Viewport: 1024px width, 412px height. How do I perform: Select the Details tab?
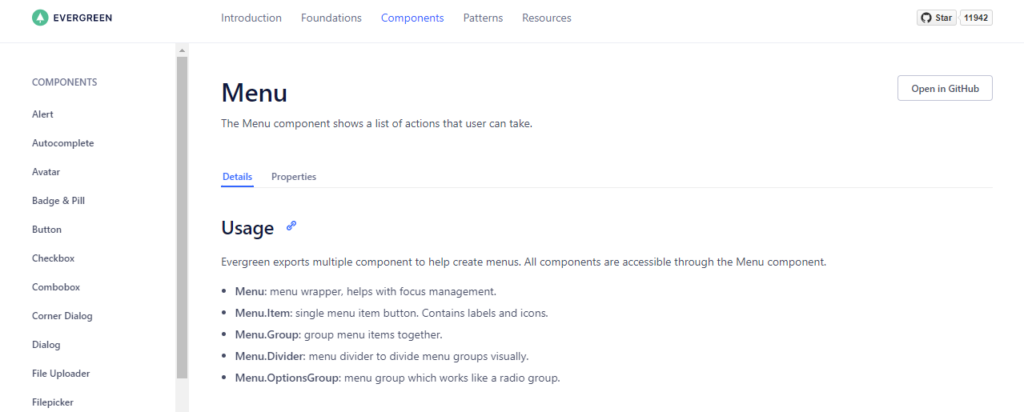[x=237, y=177]
